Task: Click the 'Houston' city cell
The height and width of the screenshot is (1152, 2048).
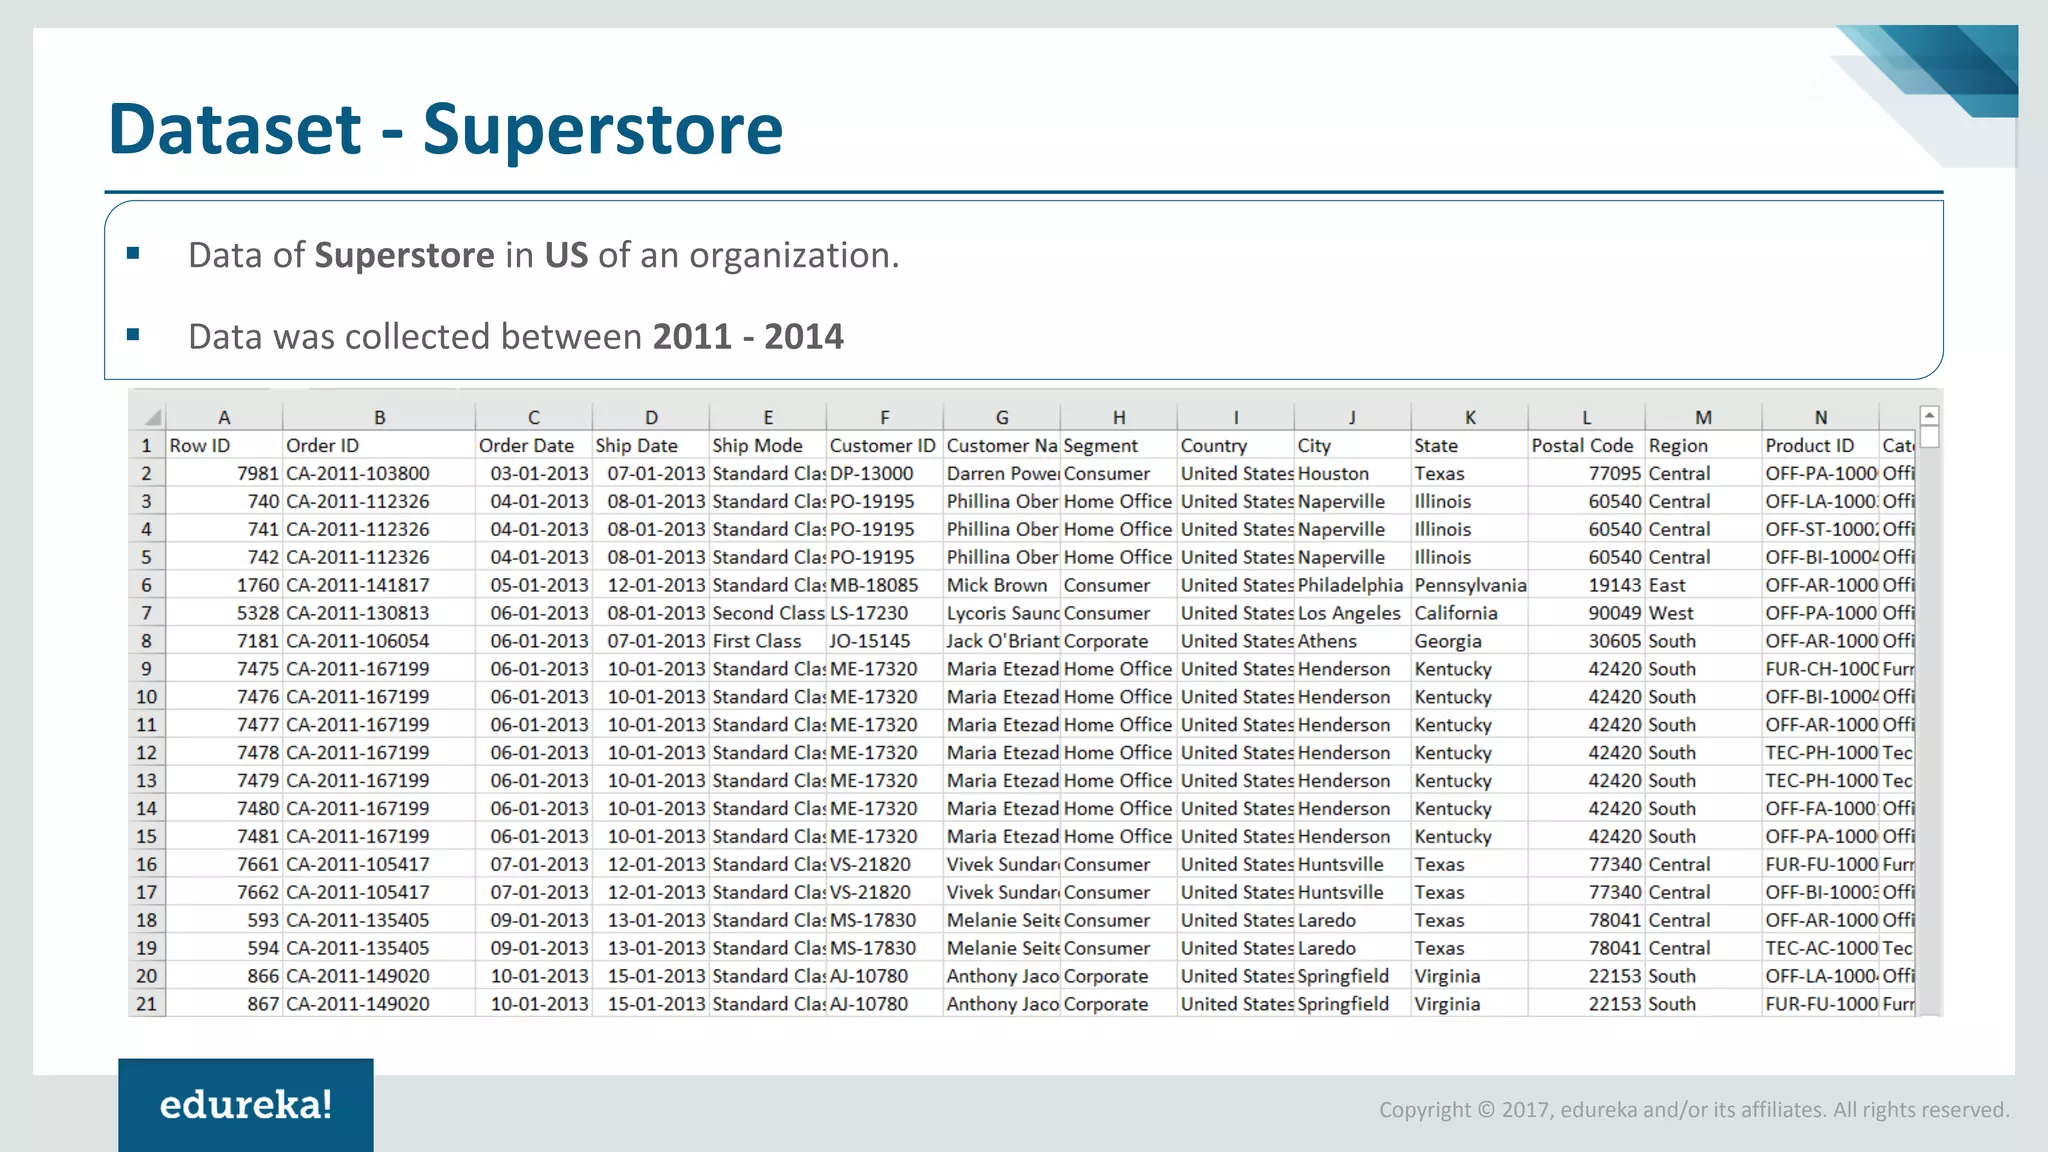Action: 1353,474
